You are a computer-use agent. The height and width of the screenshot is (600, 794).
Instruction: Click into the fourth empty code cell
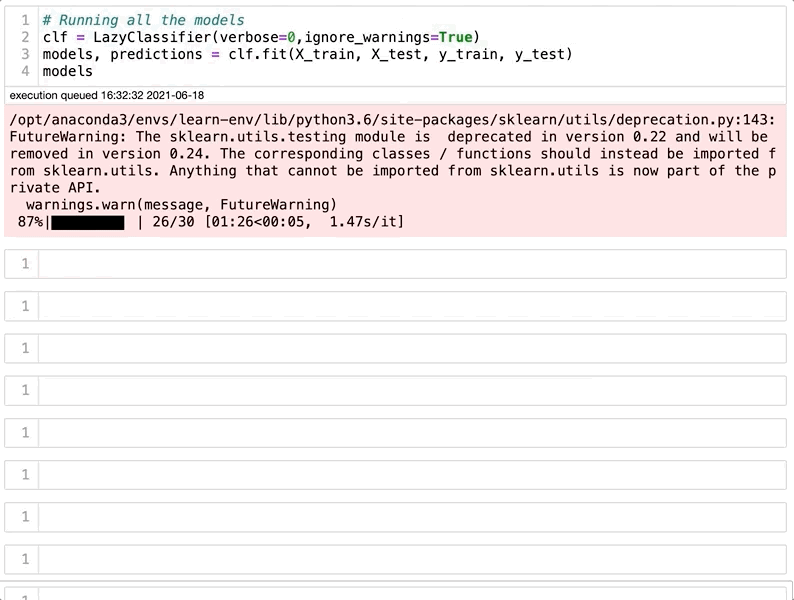pyautogui.click(x=410, y=390)
